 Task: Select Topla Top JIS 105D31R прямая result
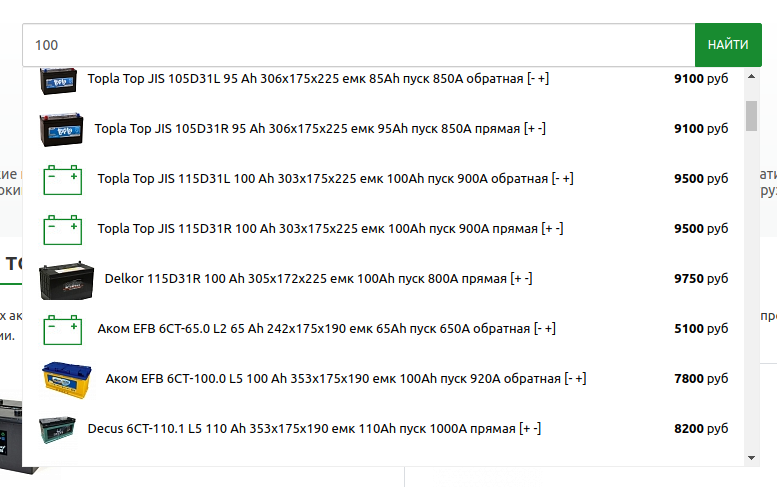point(320,129)
